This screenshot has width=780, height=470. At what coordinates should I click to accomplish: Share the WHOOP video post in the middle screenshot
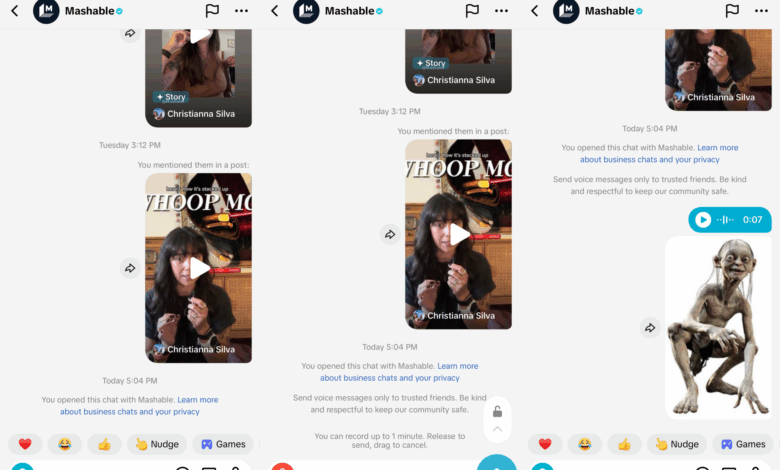[390, 234]
